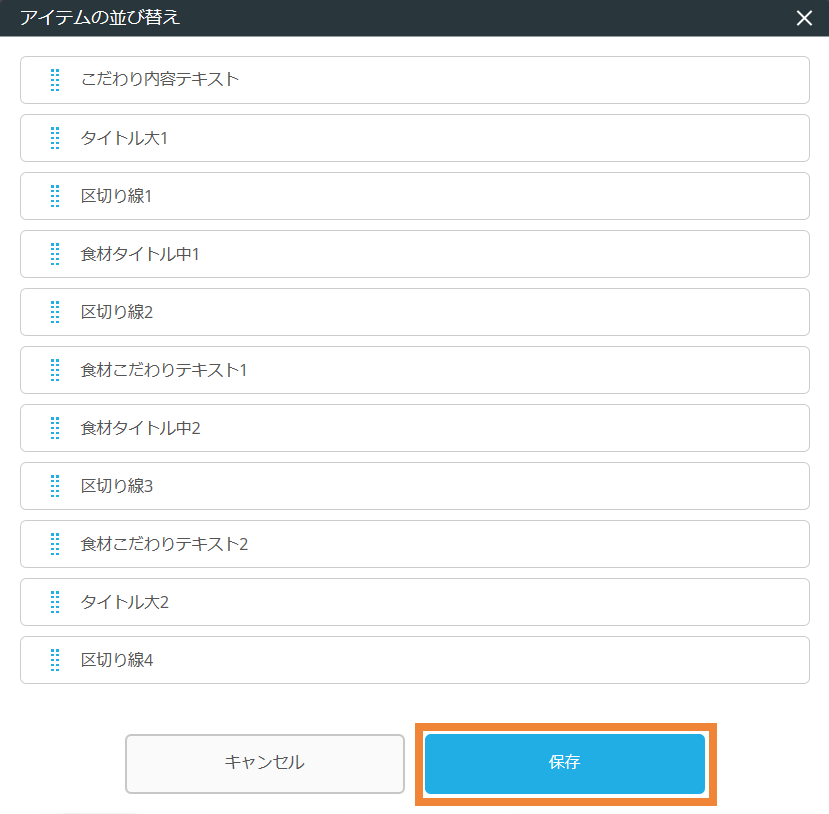Click the drag handle of 食材こだわりテキスト2
829x814 pixels.
tap(54, 544)
